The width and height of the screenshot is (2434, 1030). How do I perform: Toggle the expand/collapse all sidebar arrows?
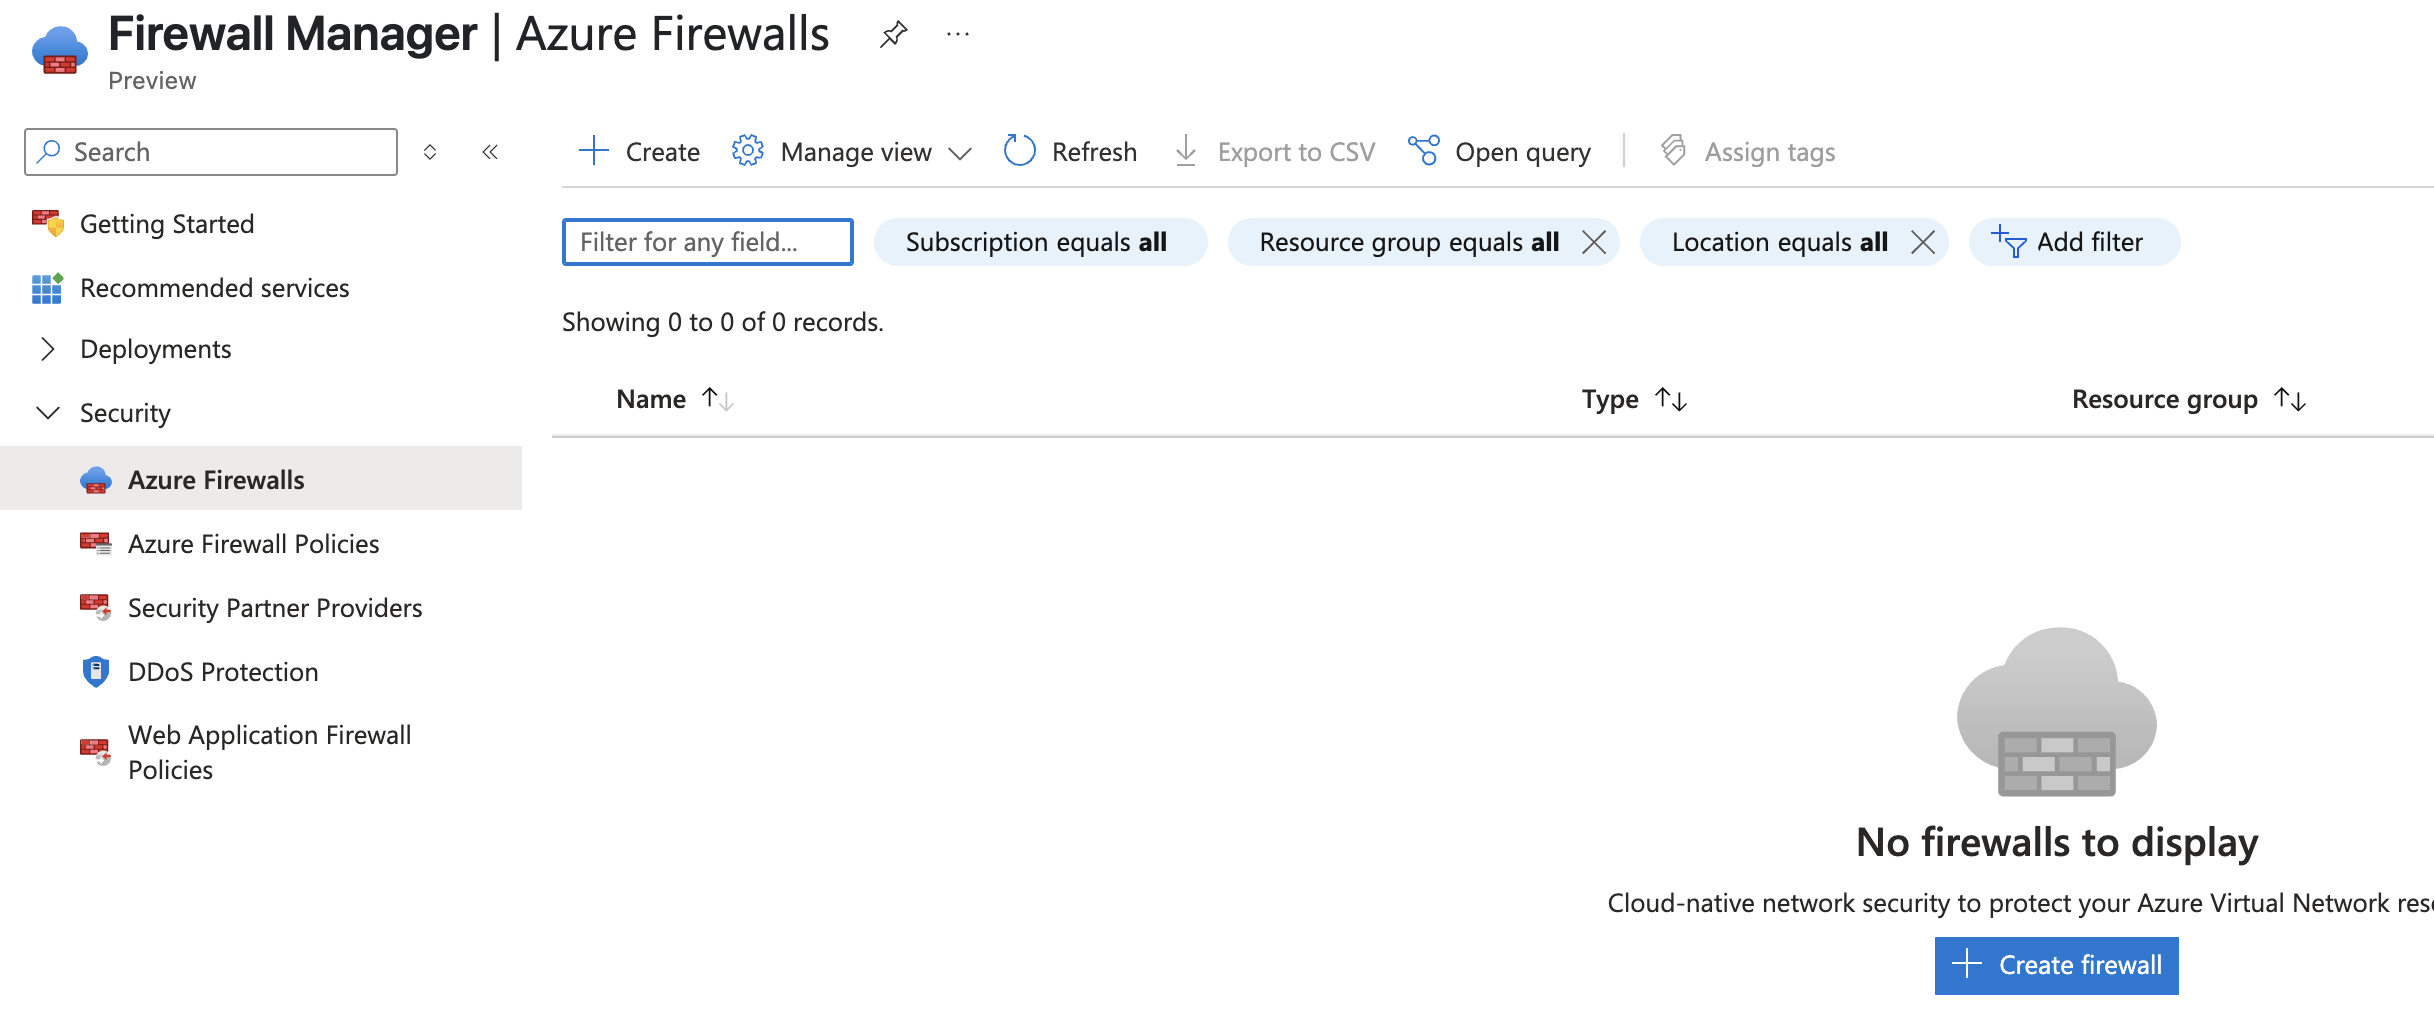[430, 152]
